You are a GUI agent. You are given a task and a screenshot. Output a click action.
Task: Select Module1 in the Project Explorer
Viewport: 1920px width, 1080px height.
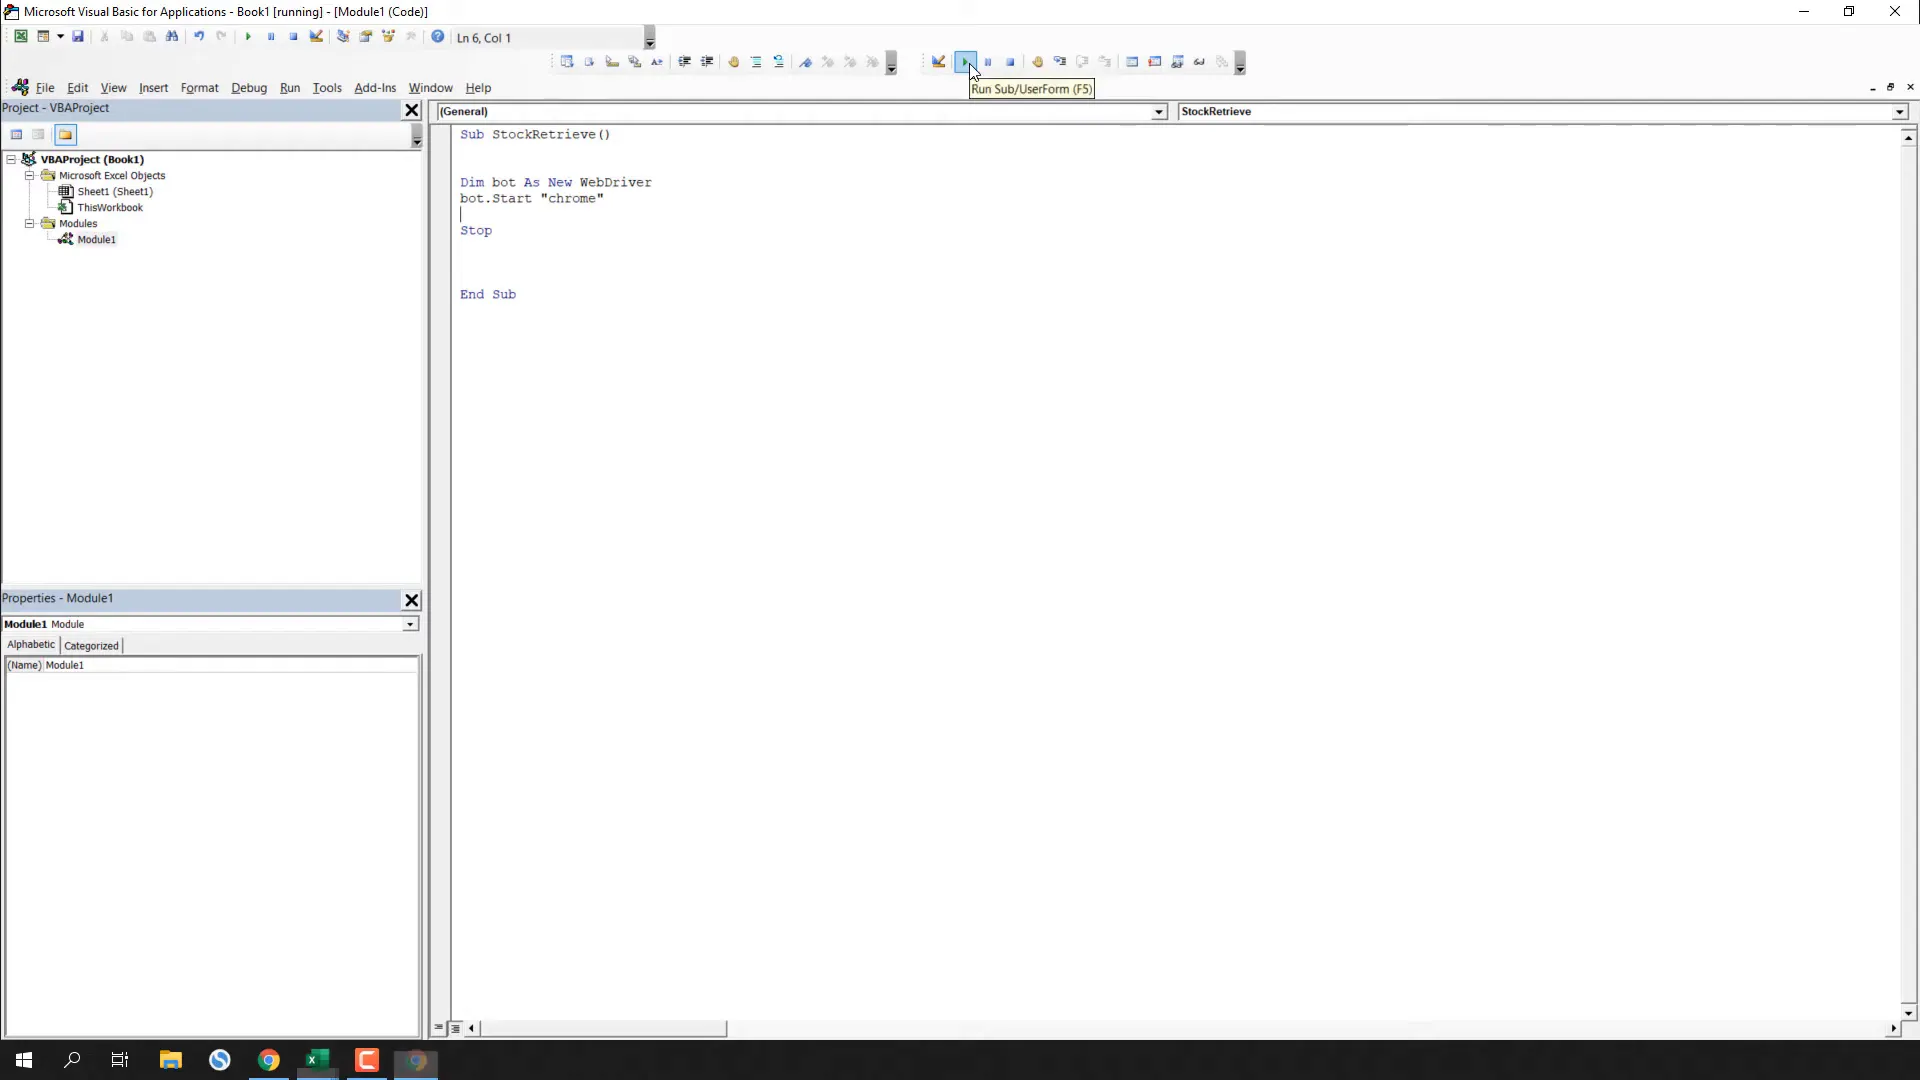pyautogui.click(x=95, y=239)
